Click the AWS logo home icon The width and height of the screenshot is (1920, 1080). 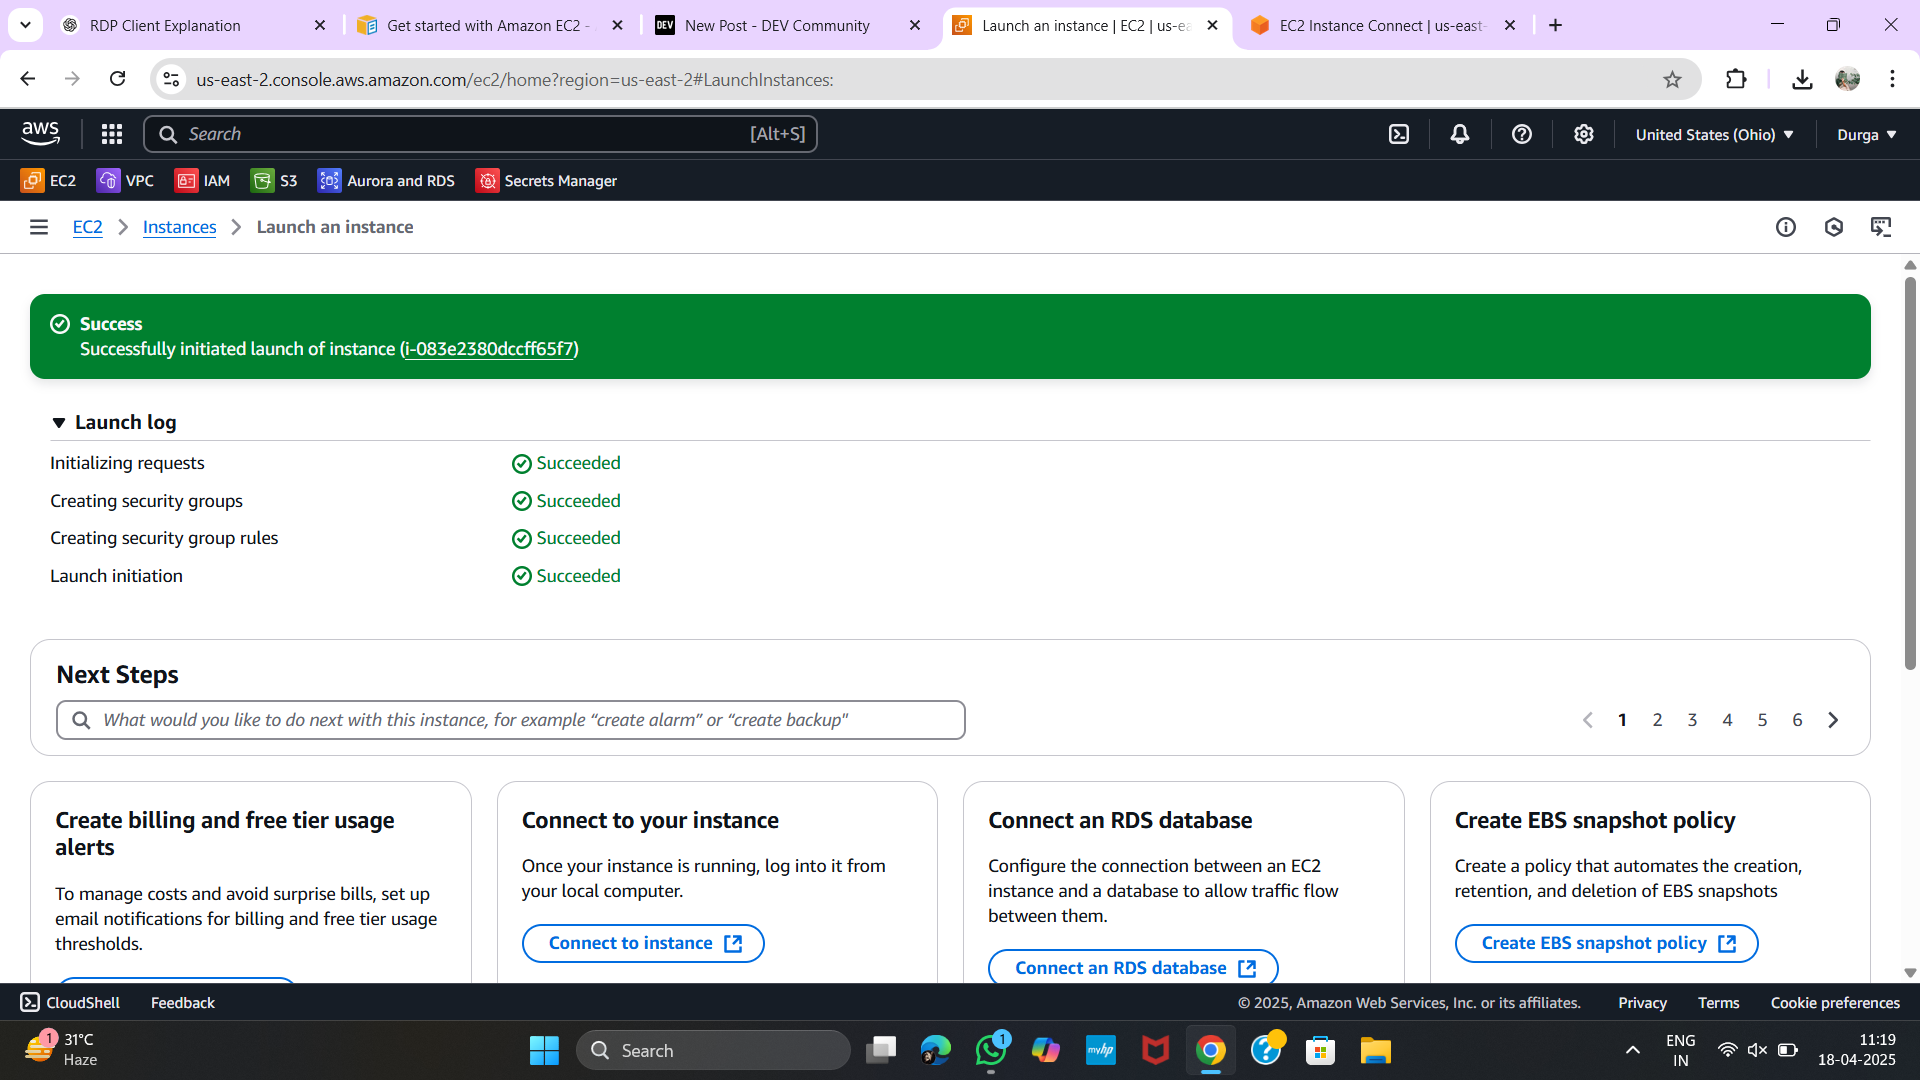click(x=40, y=133)
